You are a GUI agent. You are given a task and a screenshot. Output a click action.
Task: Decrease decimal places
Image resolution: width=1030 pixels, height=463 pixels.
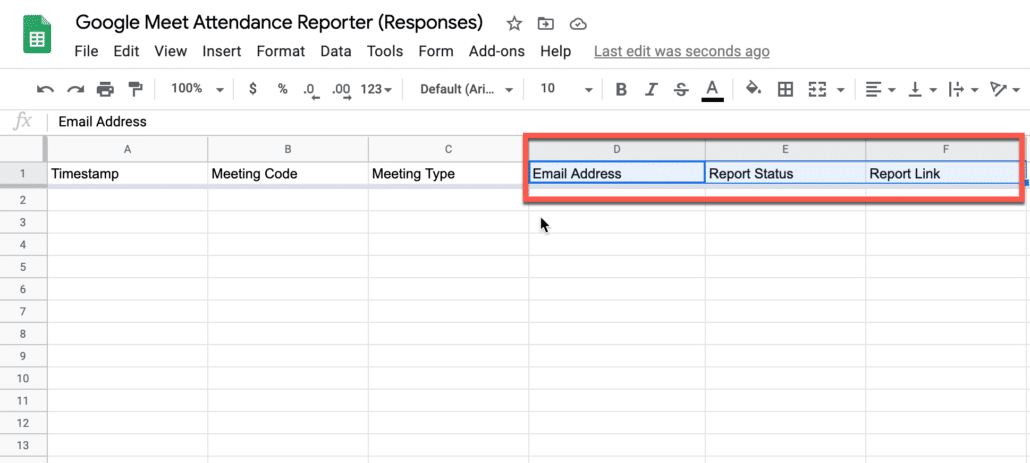point(311,91)
